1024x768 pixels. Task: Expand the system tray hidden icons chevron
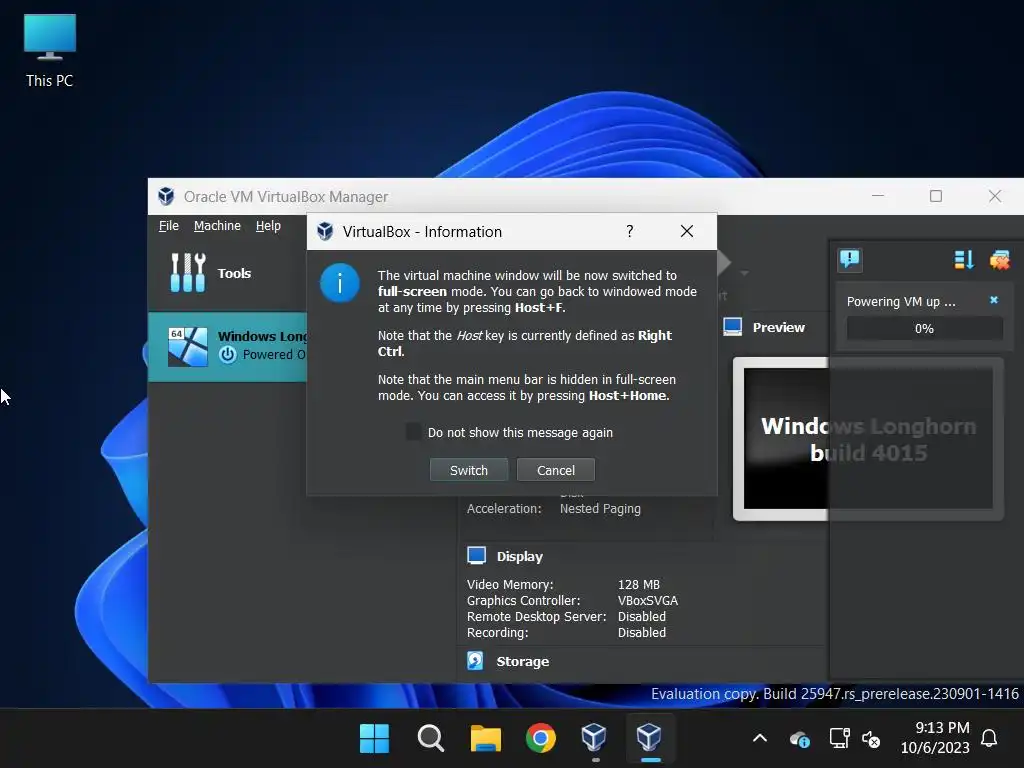point(760,739)
